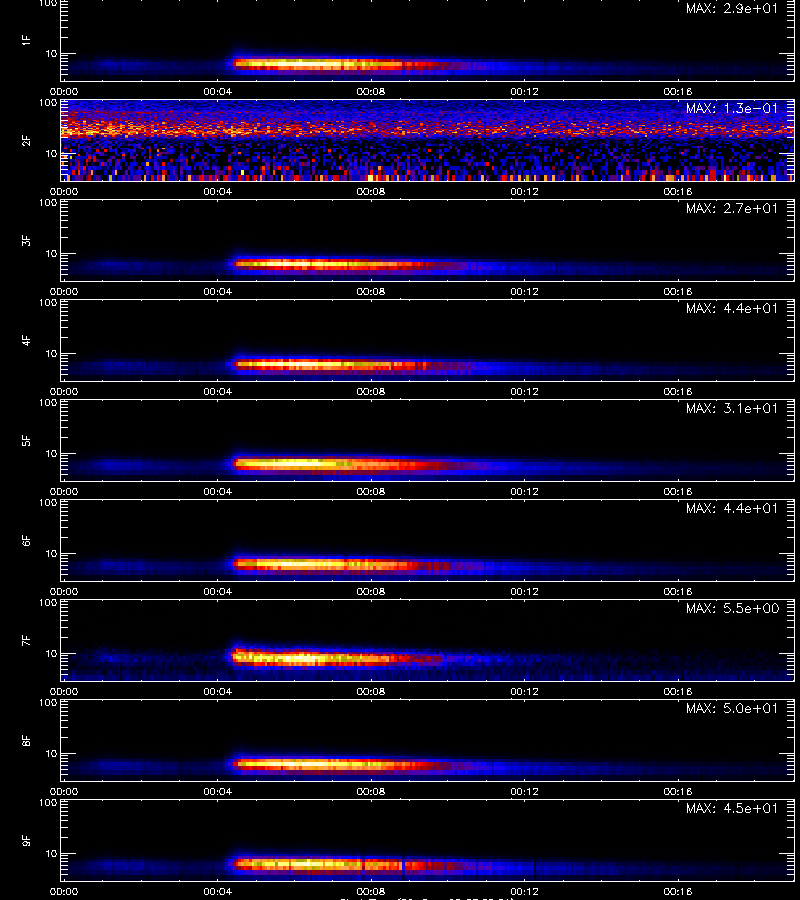
Task: Click the noisy orange band in the 2F spectrogram
Action: point(428,129)
